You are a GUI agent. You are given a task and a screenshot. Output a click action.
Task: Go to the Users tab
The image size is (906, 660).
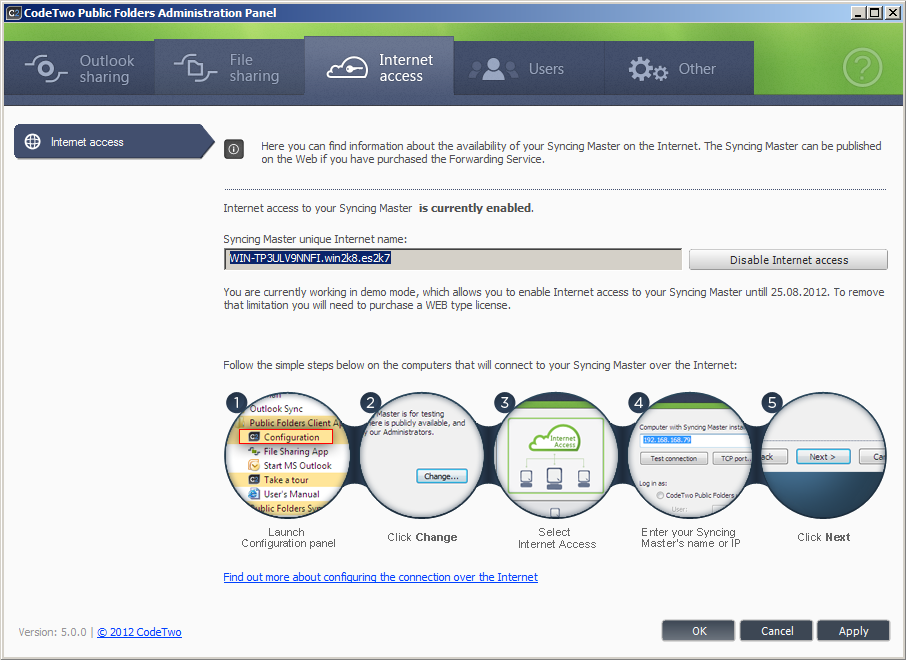[x=529, y=68]
